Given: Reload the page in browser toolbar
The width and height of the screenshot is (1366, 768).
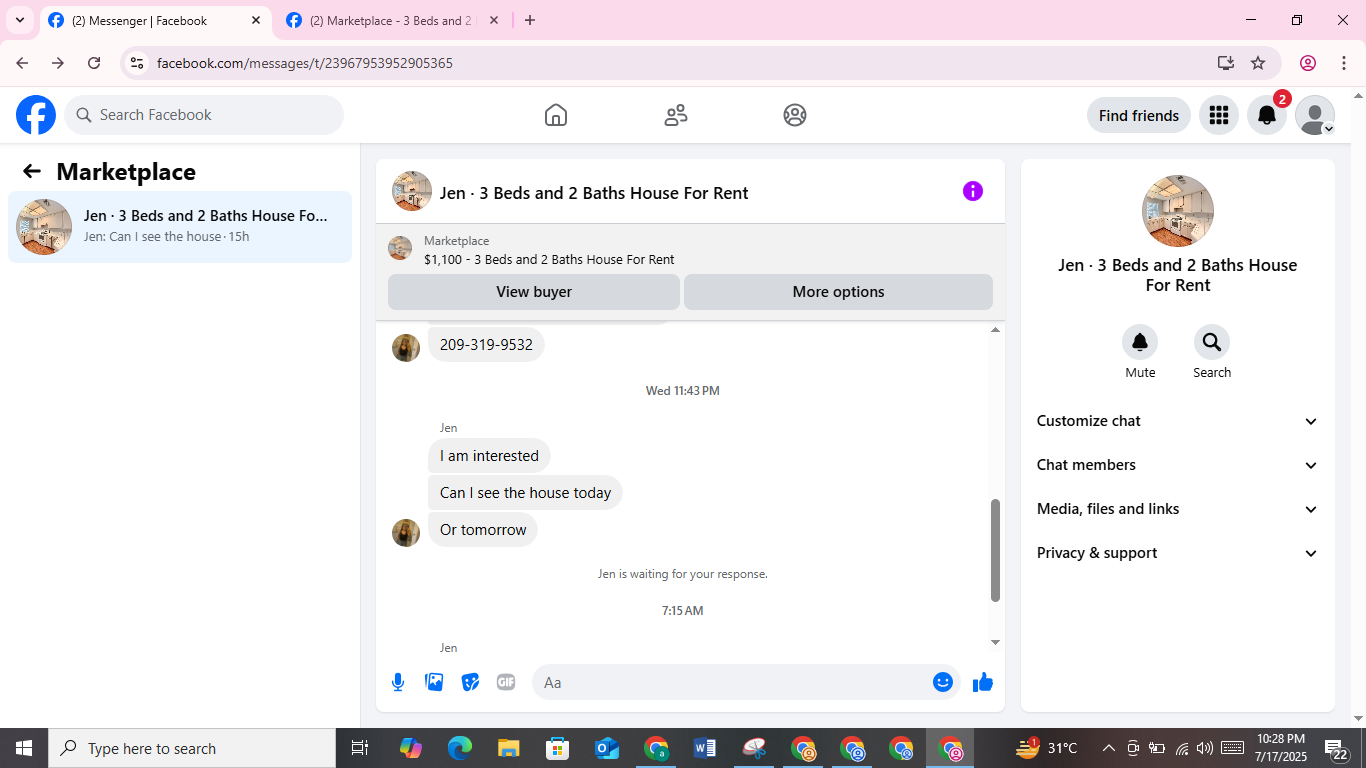Looking at the screenshot, I should point(94,63).
